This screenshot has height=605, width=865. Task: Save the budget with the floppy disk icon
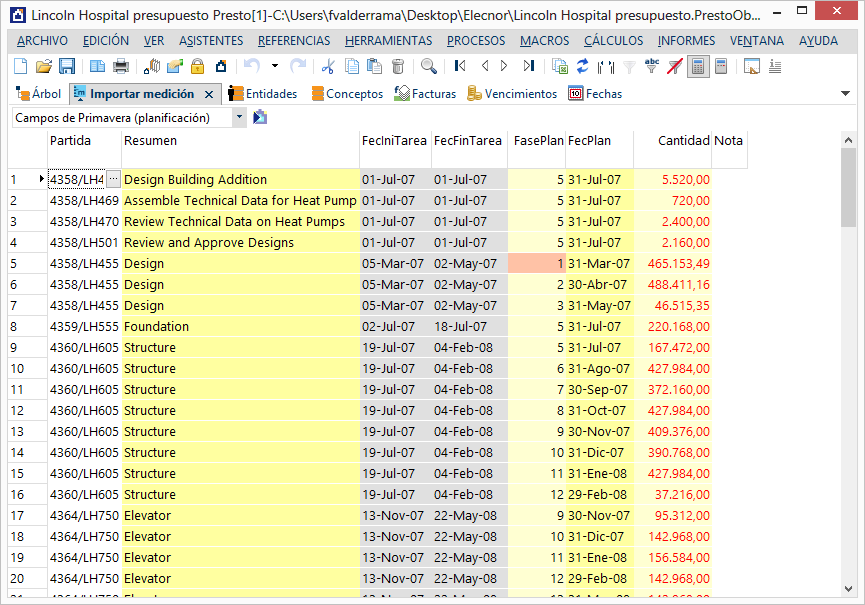[x=67, y=67]
